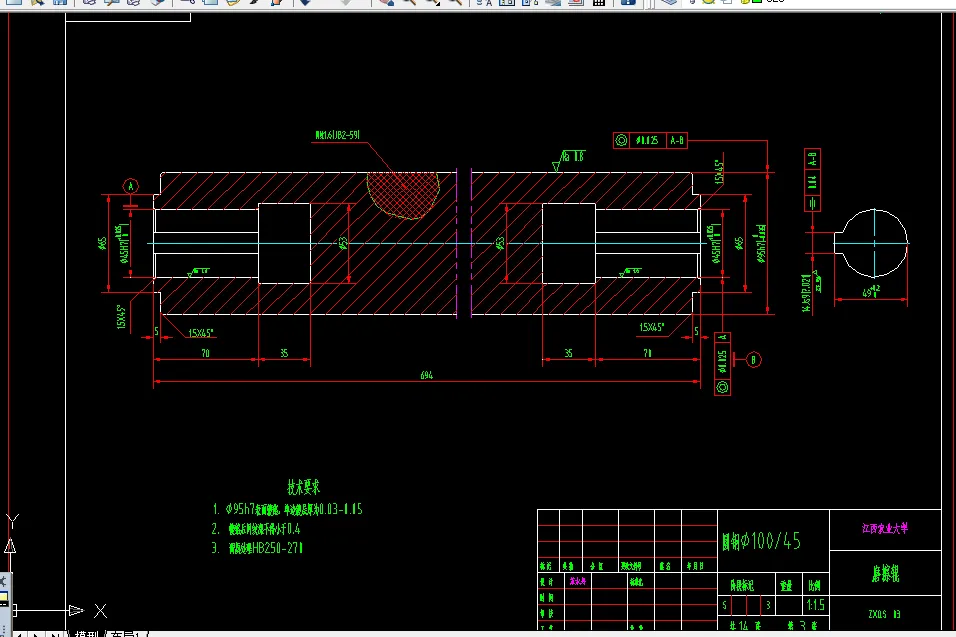Click the 江西农业大学 title block text
The image size is (956, 637).
(x=885, y=528)
